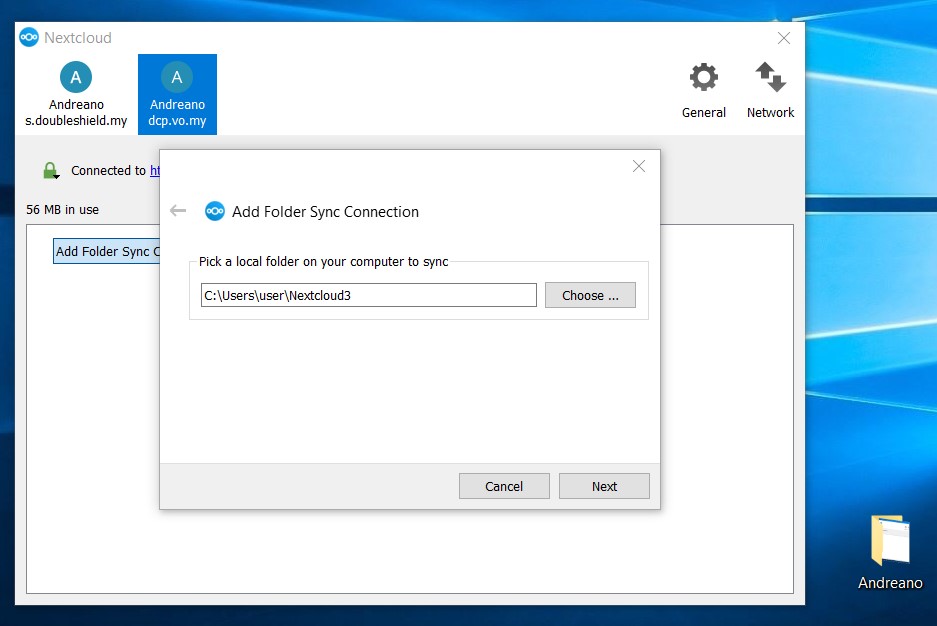
Task: Click 'Pick a local folder' group label
Action: (x=323, y=262)
